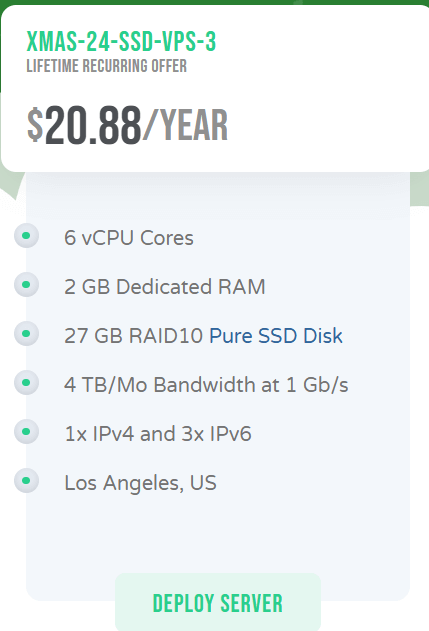Viewport: 429px width, 631px height.
Task: Open the Pure SSD Disk link
Action: (276, 336)
